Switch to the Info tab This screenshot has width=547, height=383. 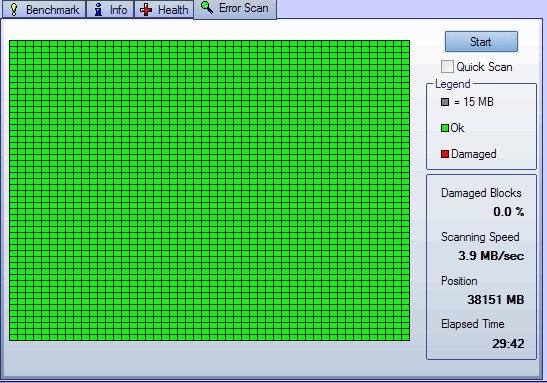pyautogui.click(x=110, y=9)
